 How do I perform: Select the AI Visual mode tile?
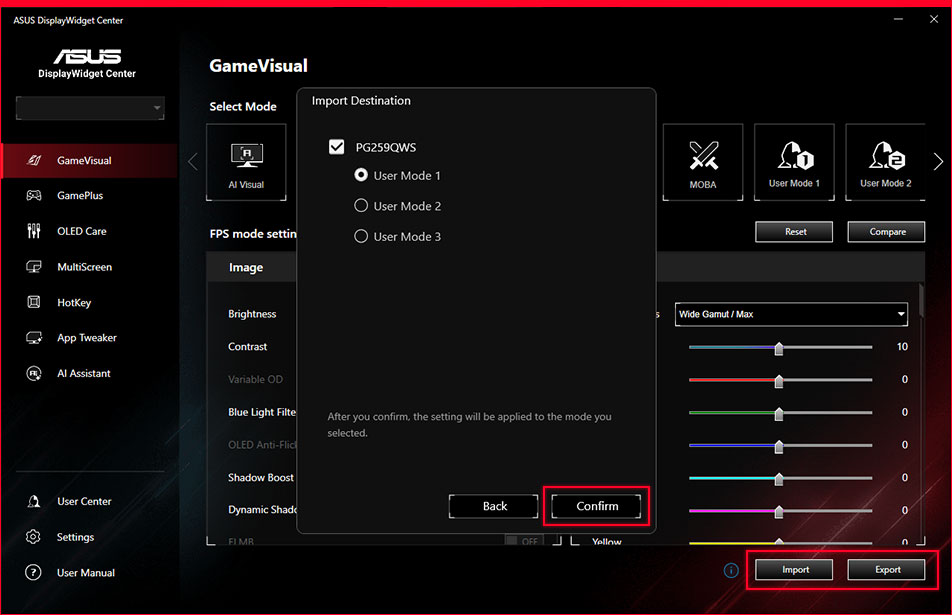[x=246, y=162]
